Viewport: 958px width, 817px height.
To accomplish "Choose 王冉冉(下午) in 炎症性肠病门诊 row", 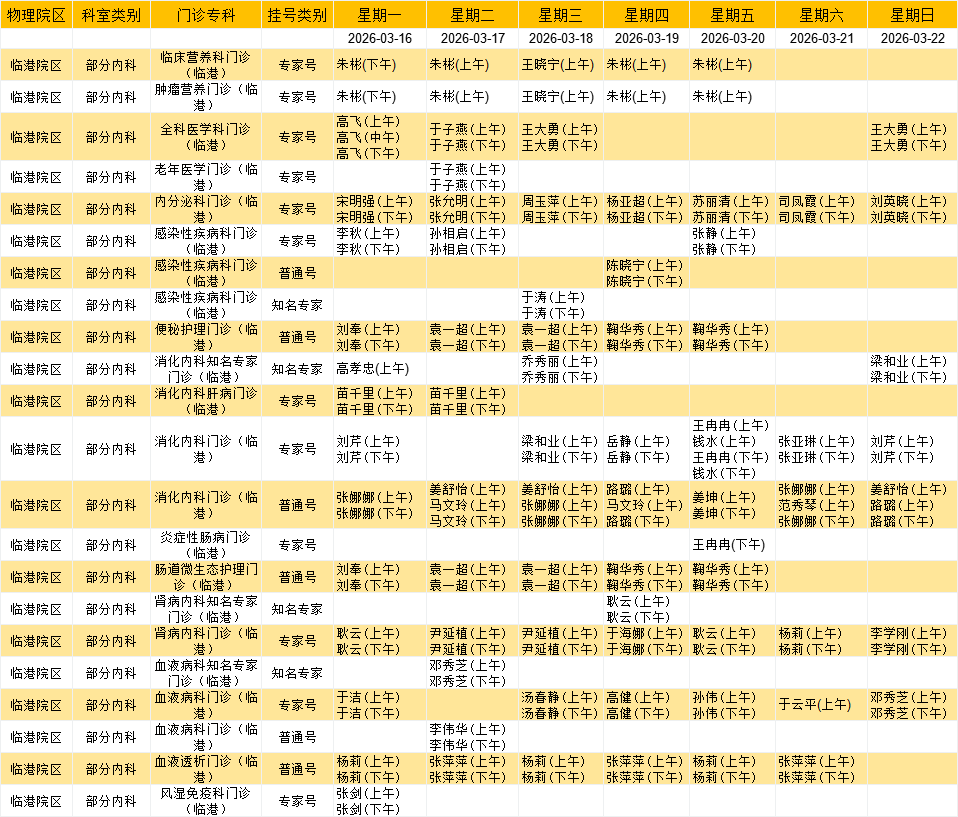I will pyautogui.click(x=729, y=545).
